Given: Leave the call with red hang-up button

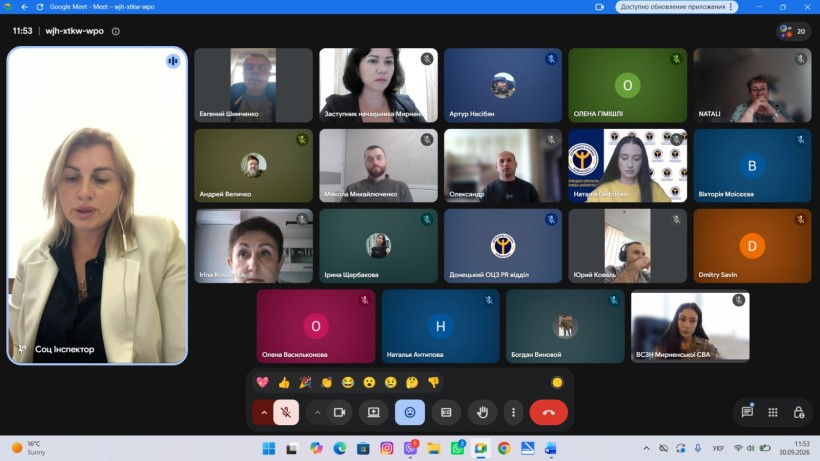Looking at the screenshot, I should (549, 412).
